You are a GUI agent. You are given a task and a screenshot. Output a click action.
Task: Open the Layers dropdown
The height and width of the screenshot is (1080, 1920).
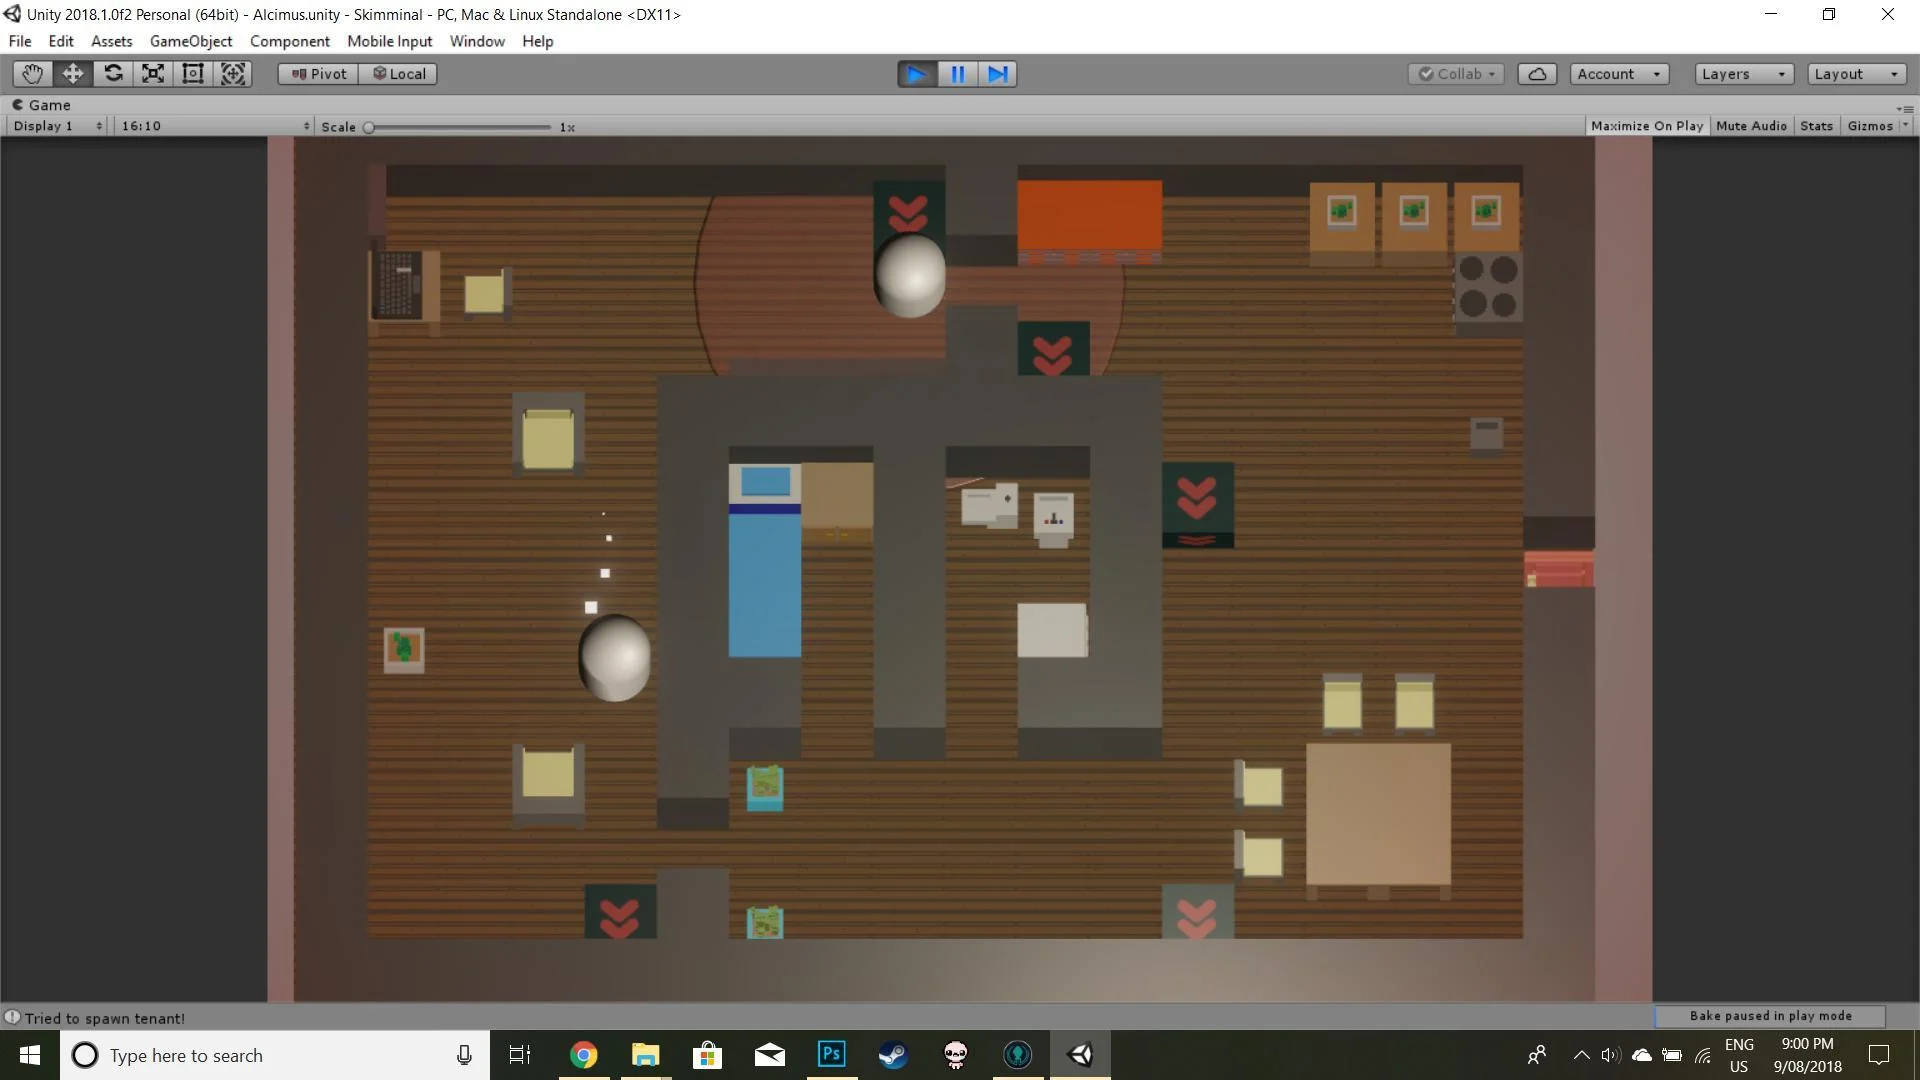click(x=1744, y=74)
